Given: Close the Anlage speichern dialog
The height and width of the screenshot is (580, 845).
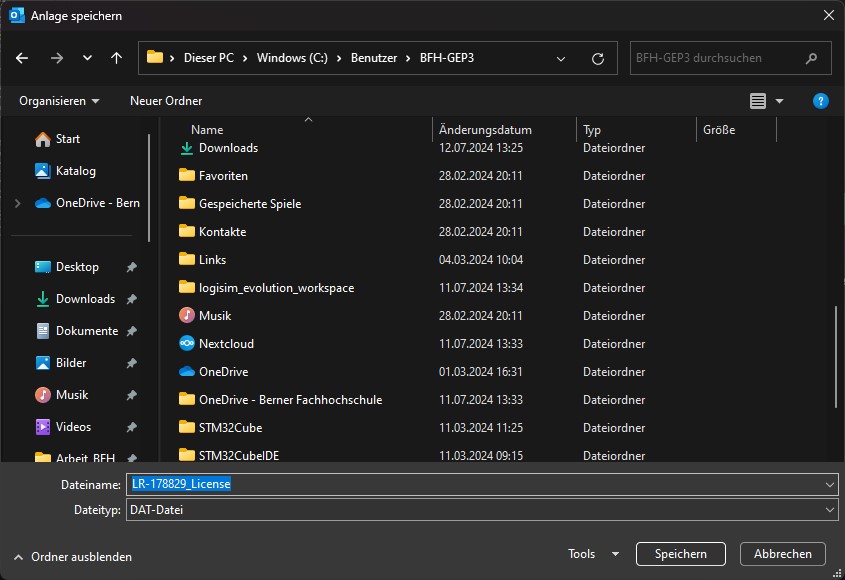Looking at the screenshot, I should pos(829,15).
